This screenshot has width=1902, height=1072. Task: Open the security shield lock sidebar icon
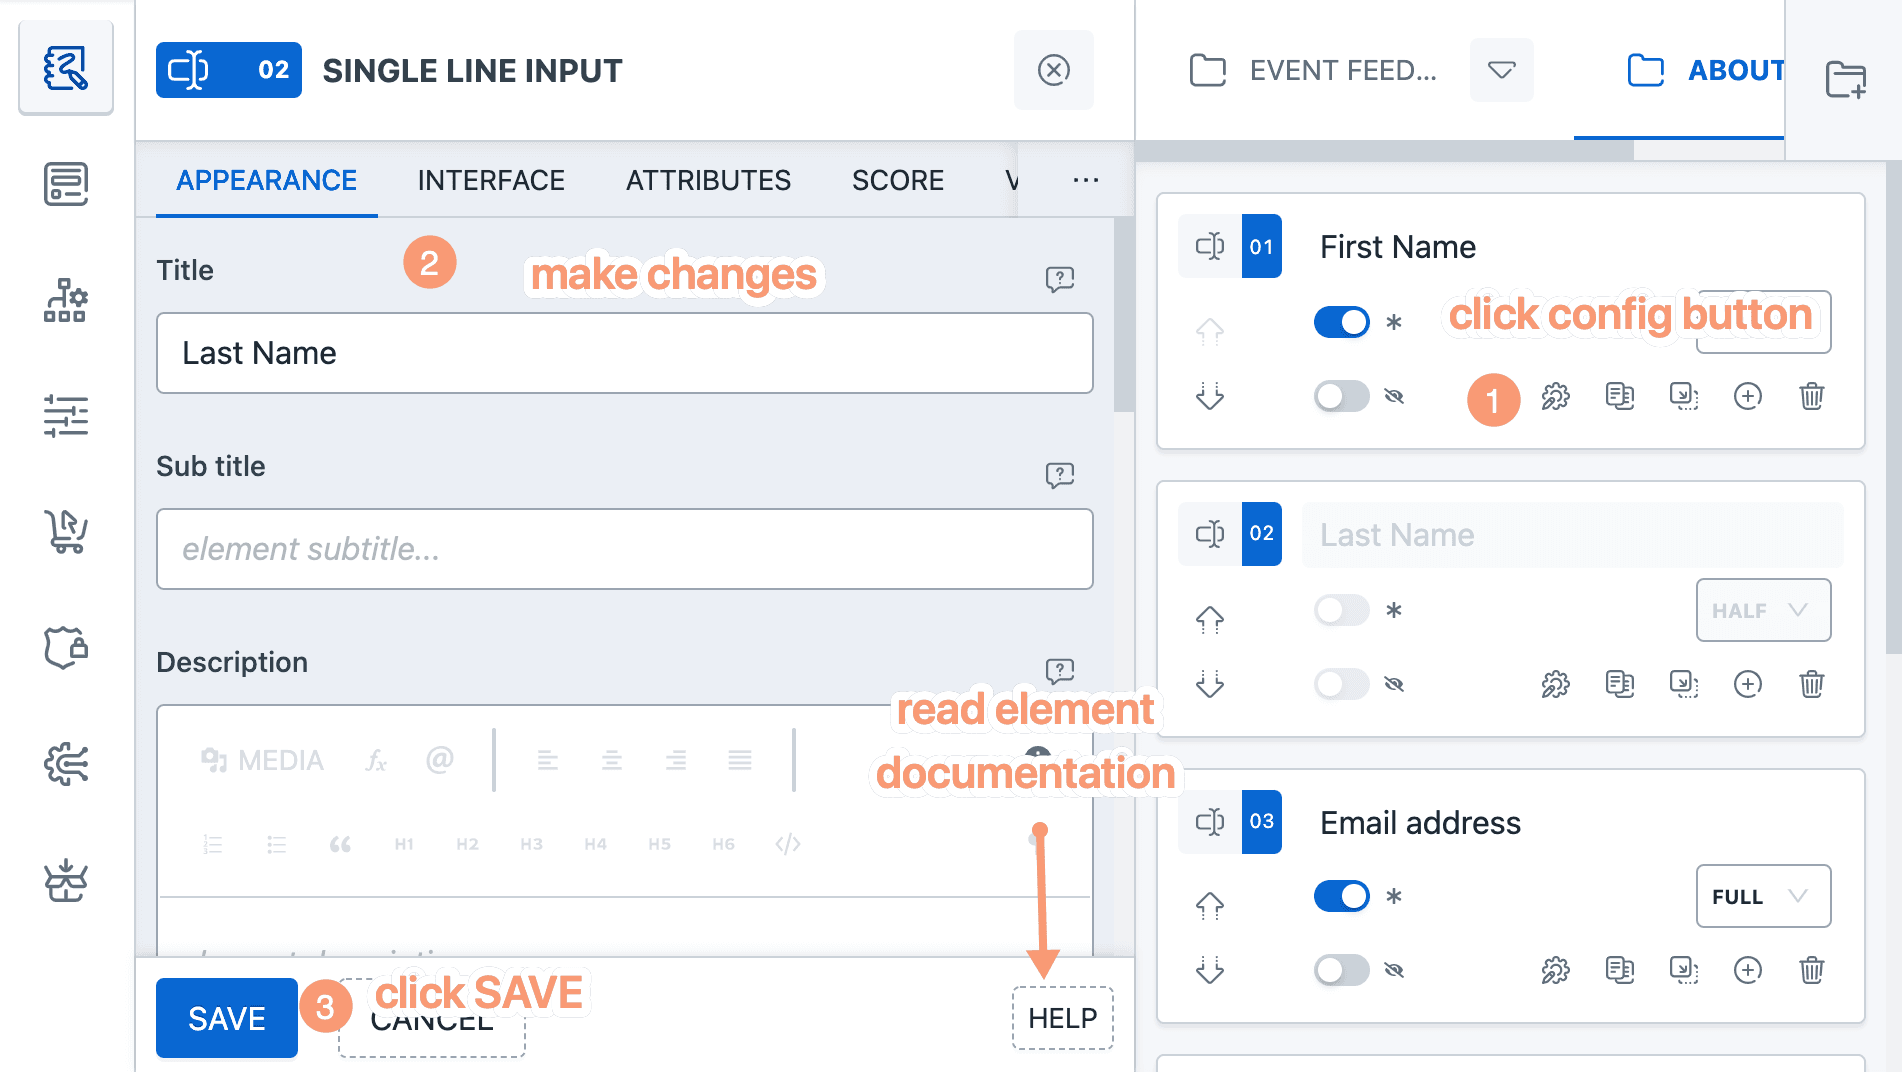pos(66,648)
